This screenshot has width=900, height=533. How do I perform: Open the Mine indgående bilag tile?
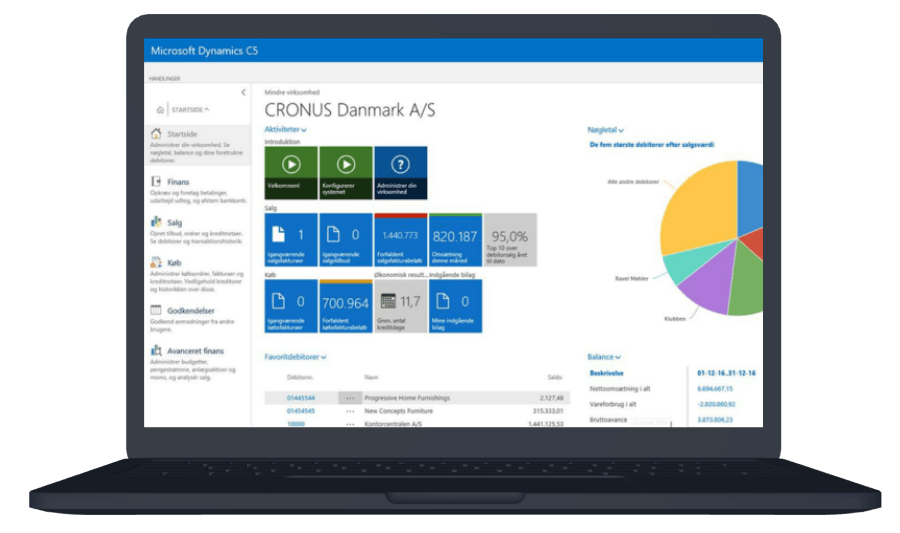point(456,306)
